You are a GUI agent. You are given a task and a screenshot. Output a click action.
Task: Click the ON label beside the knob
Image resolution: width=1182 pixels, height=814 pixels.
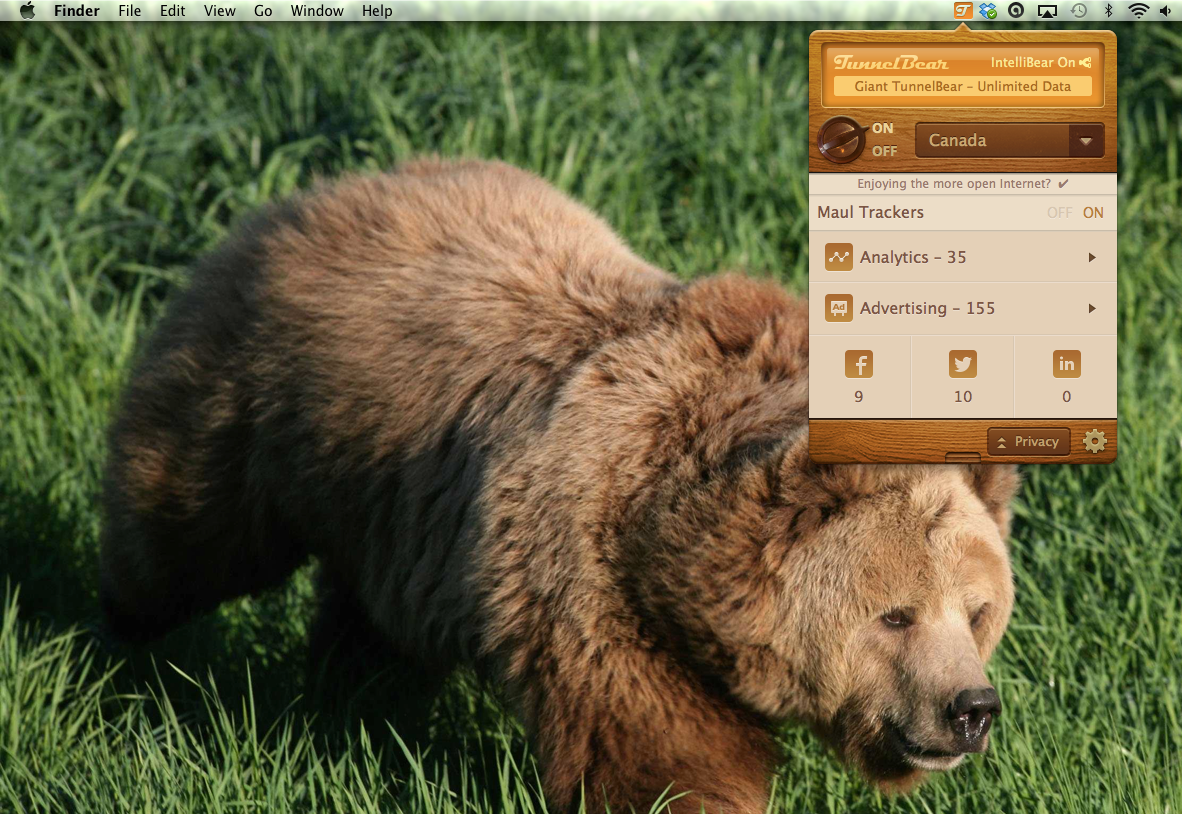pyautogui.click(x=883, y=128)
